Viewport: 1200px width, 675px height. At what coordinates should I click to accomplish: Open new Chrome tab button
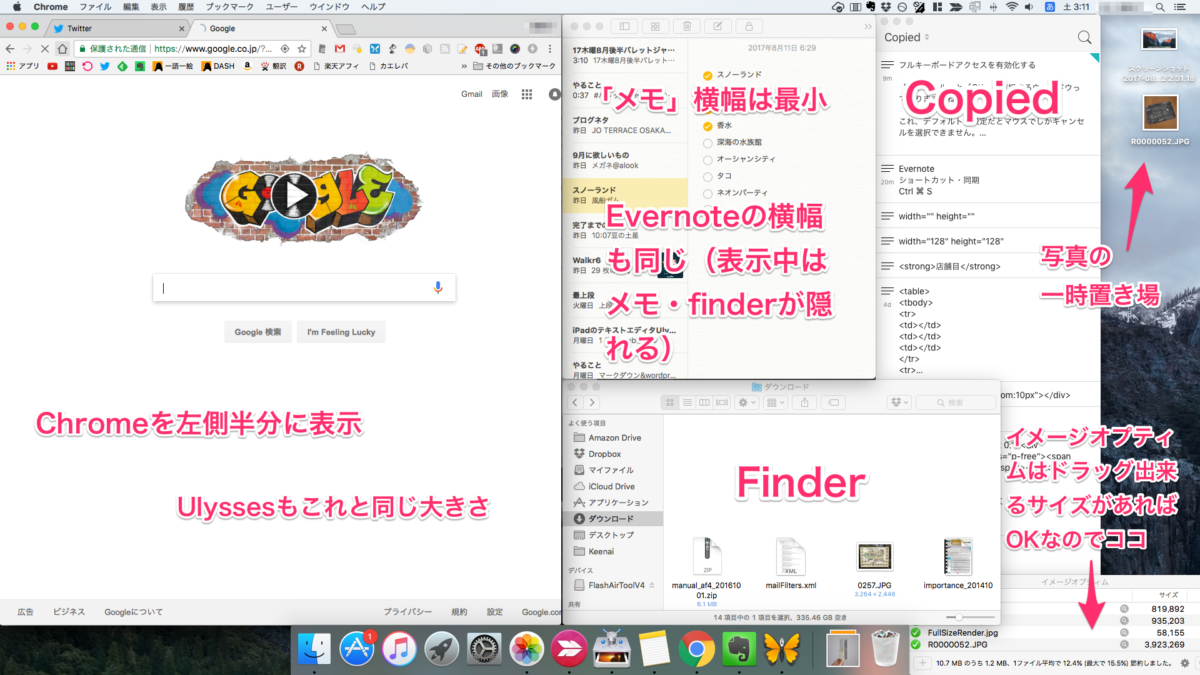(x=348, y=29)
